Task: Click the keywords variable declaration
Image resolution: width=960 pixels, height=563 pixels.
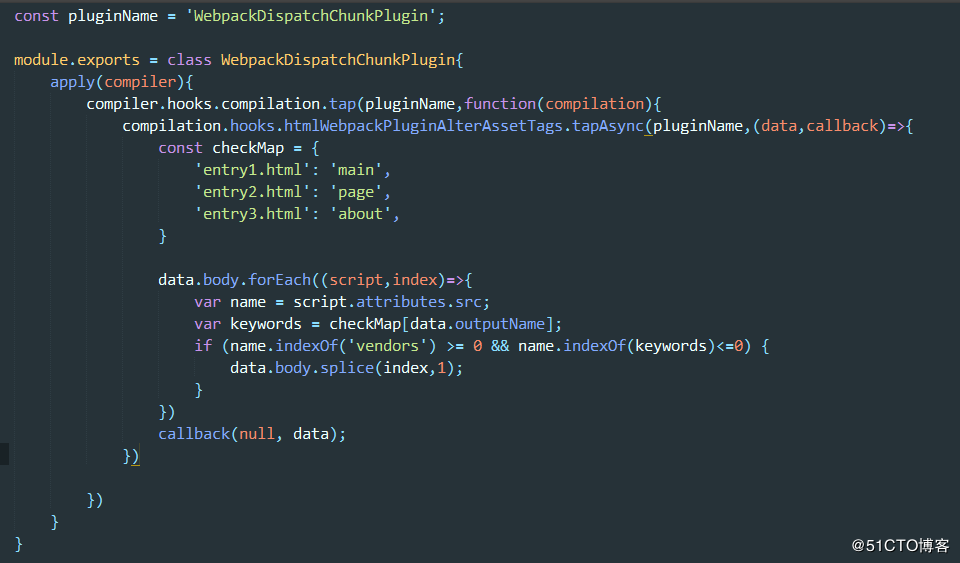Action: pyautogui.click(x=266, y=324)
